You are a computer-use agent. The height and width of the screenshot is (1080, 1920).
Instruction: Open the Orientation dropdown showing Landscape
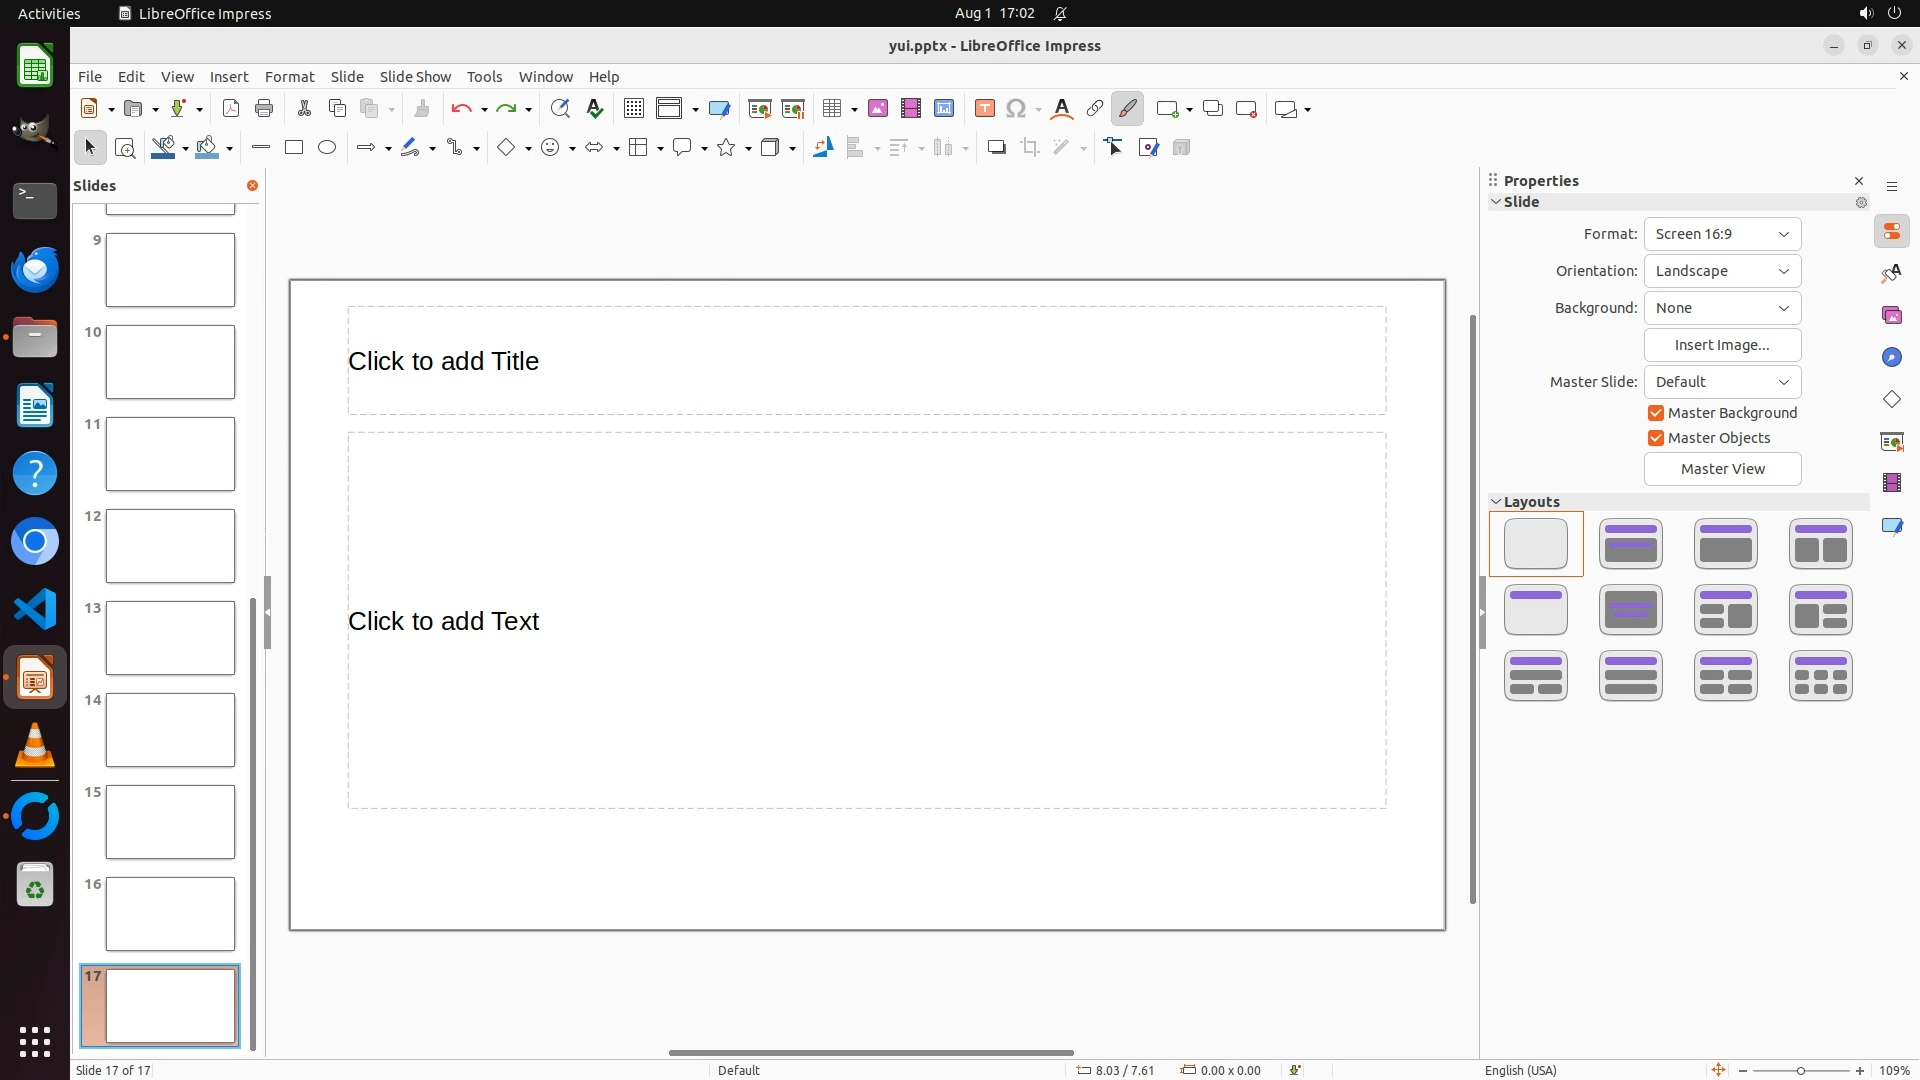pos(1722,271)
